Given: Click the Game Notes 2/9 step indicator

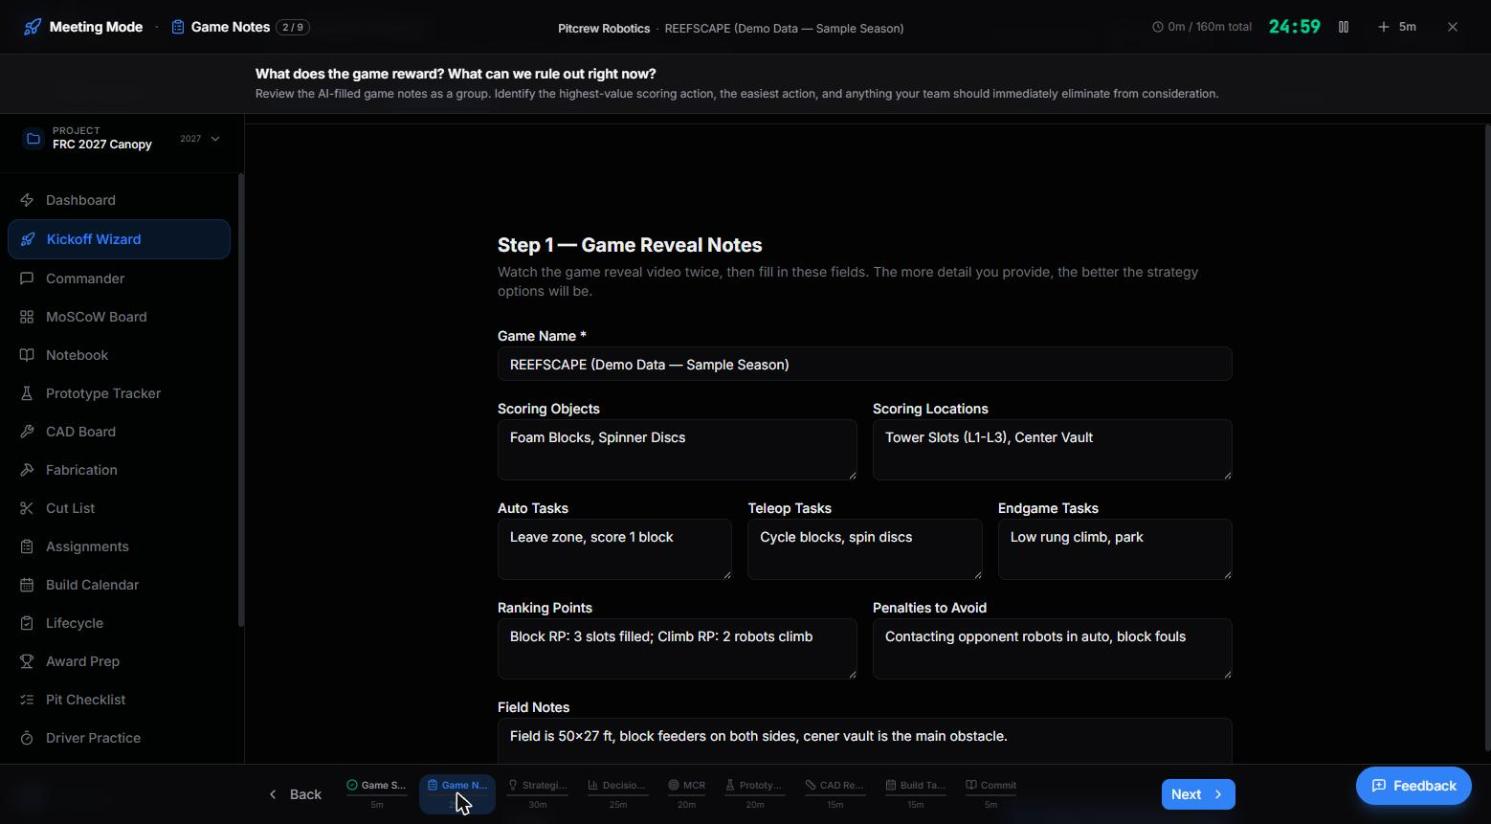Looking at the screenshot, I should pyautogui.click(x=240, y=27).
